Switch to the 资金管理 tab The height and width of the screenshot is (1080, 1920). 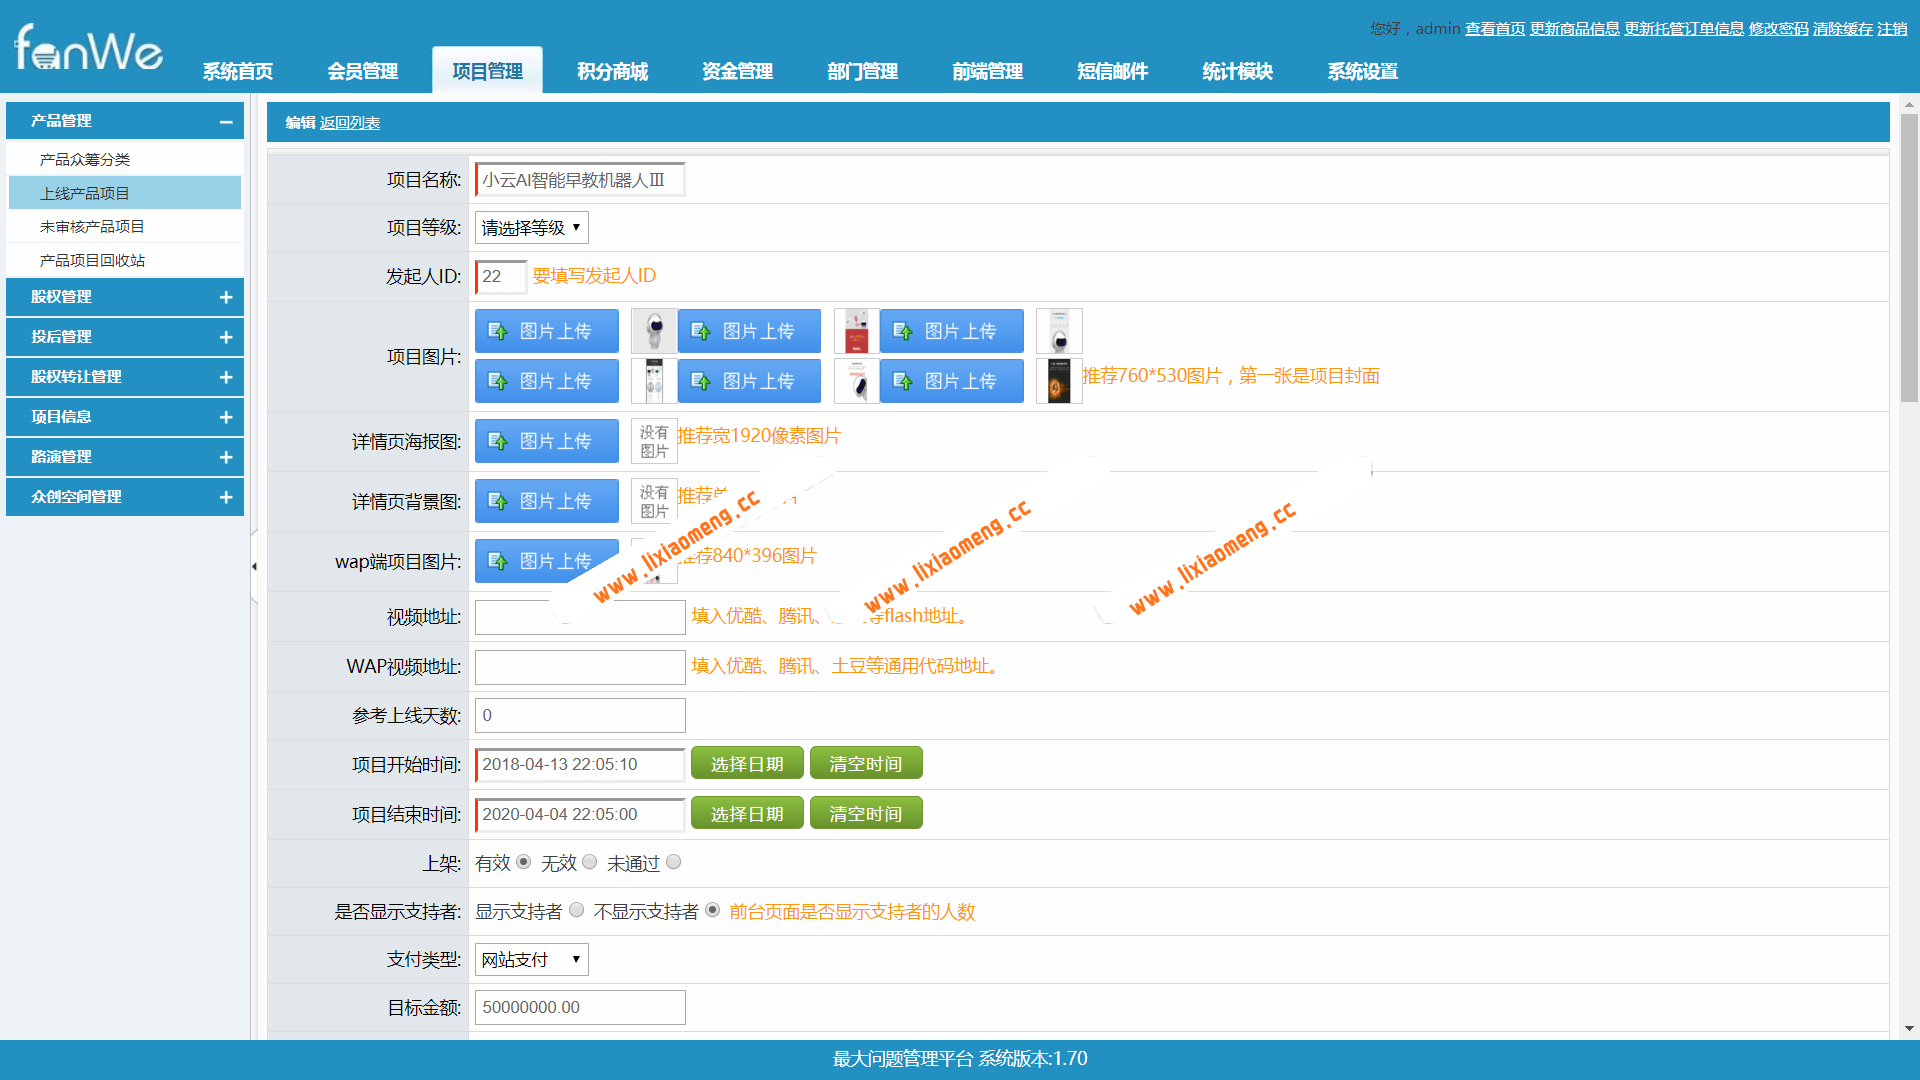[737, 71]
